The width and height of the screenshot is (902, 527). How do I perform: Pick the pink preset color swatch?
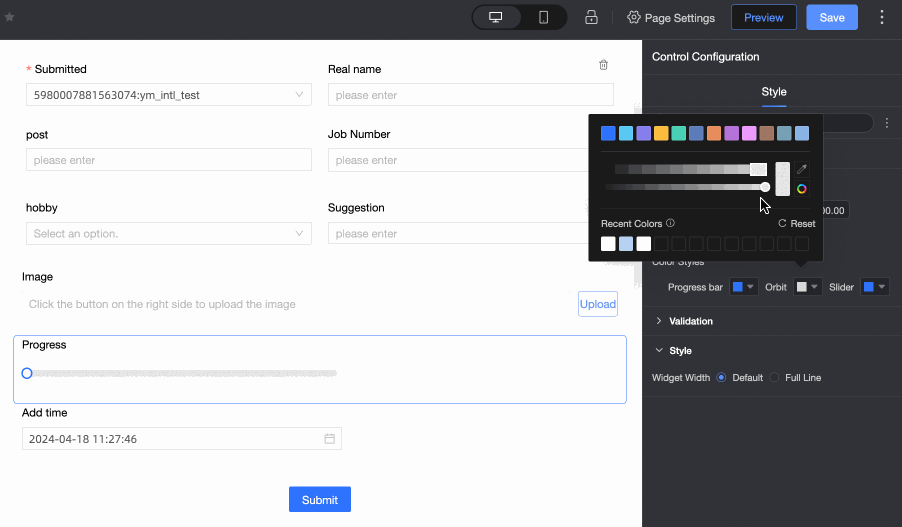749,133
